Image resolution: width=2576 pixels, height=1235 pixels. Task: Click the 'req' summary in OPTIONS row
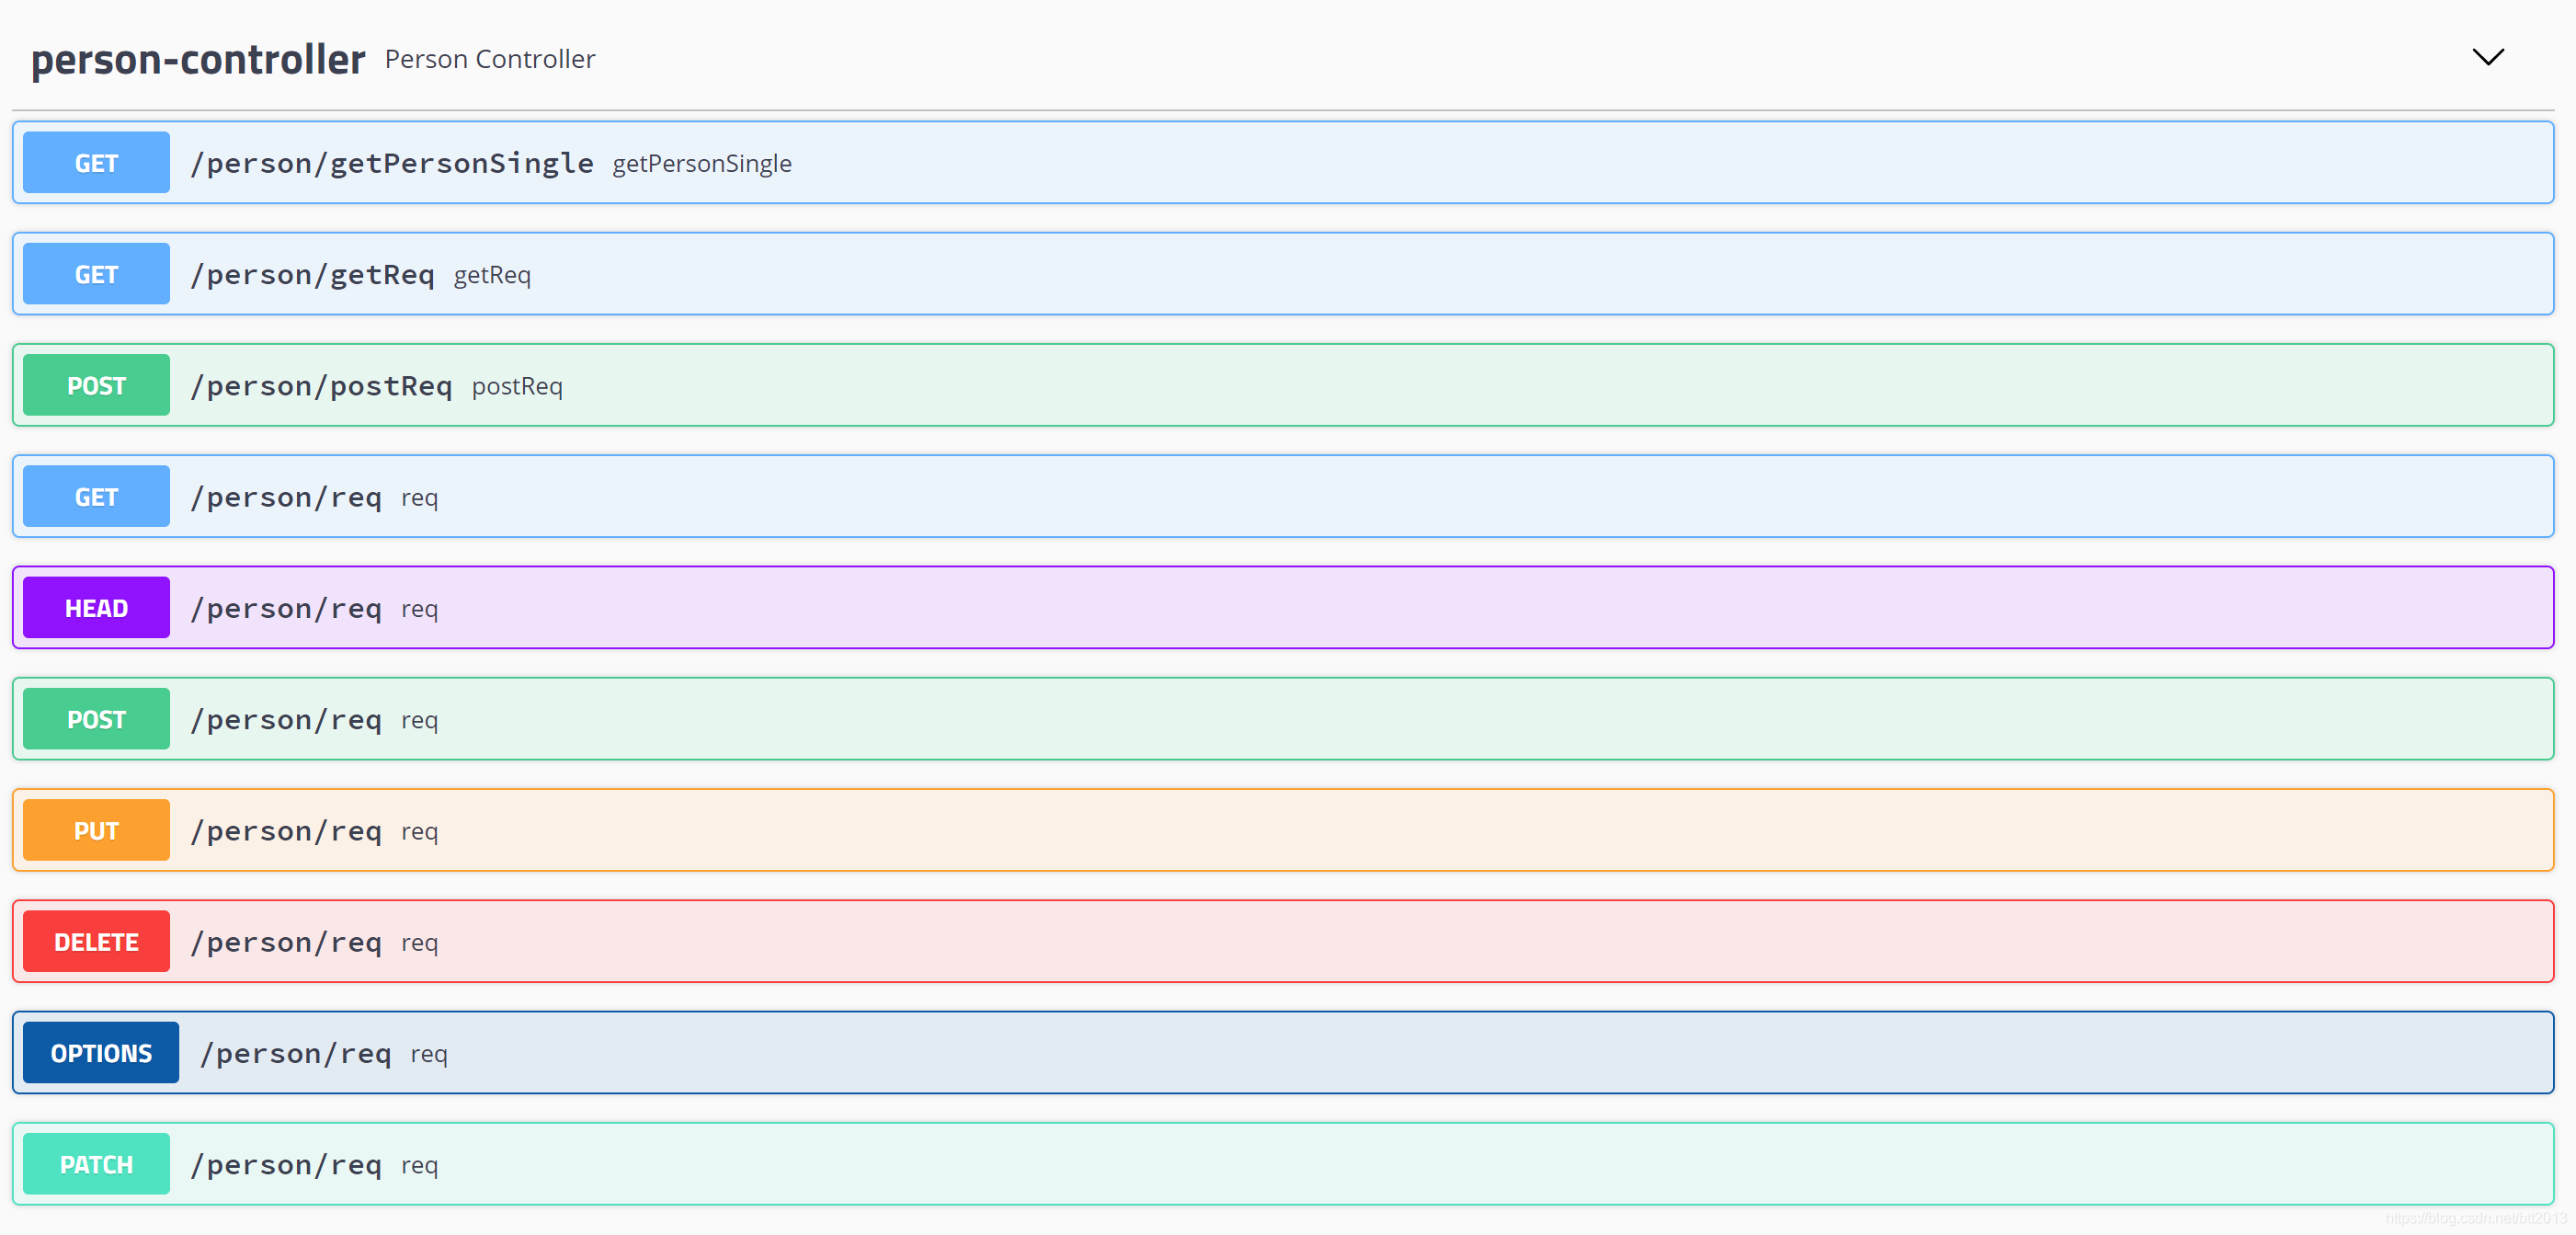pyautogui.click(x=429, y=1054)
